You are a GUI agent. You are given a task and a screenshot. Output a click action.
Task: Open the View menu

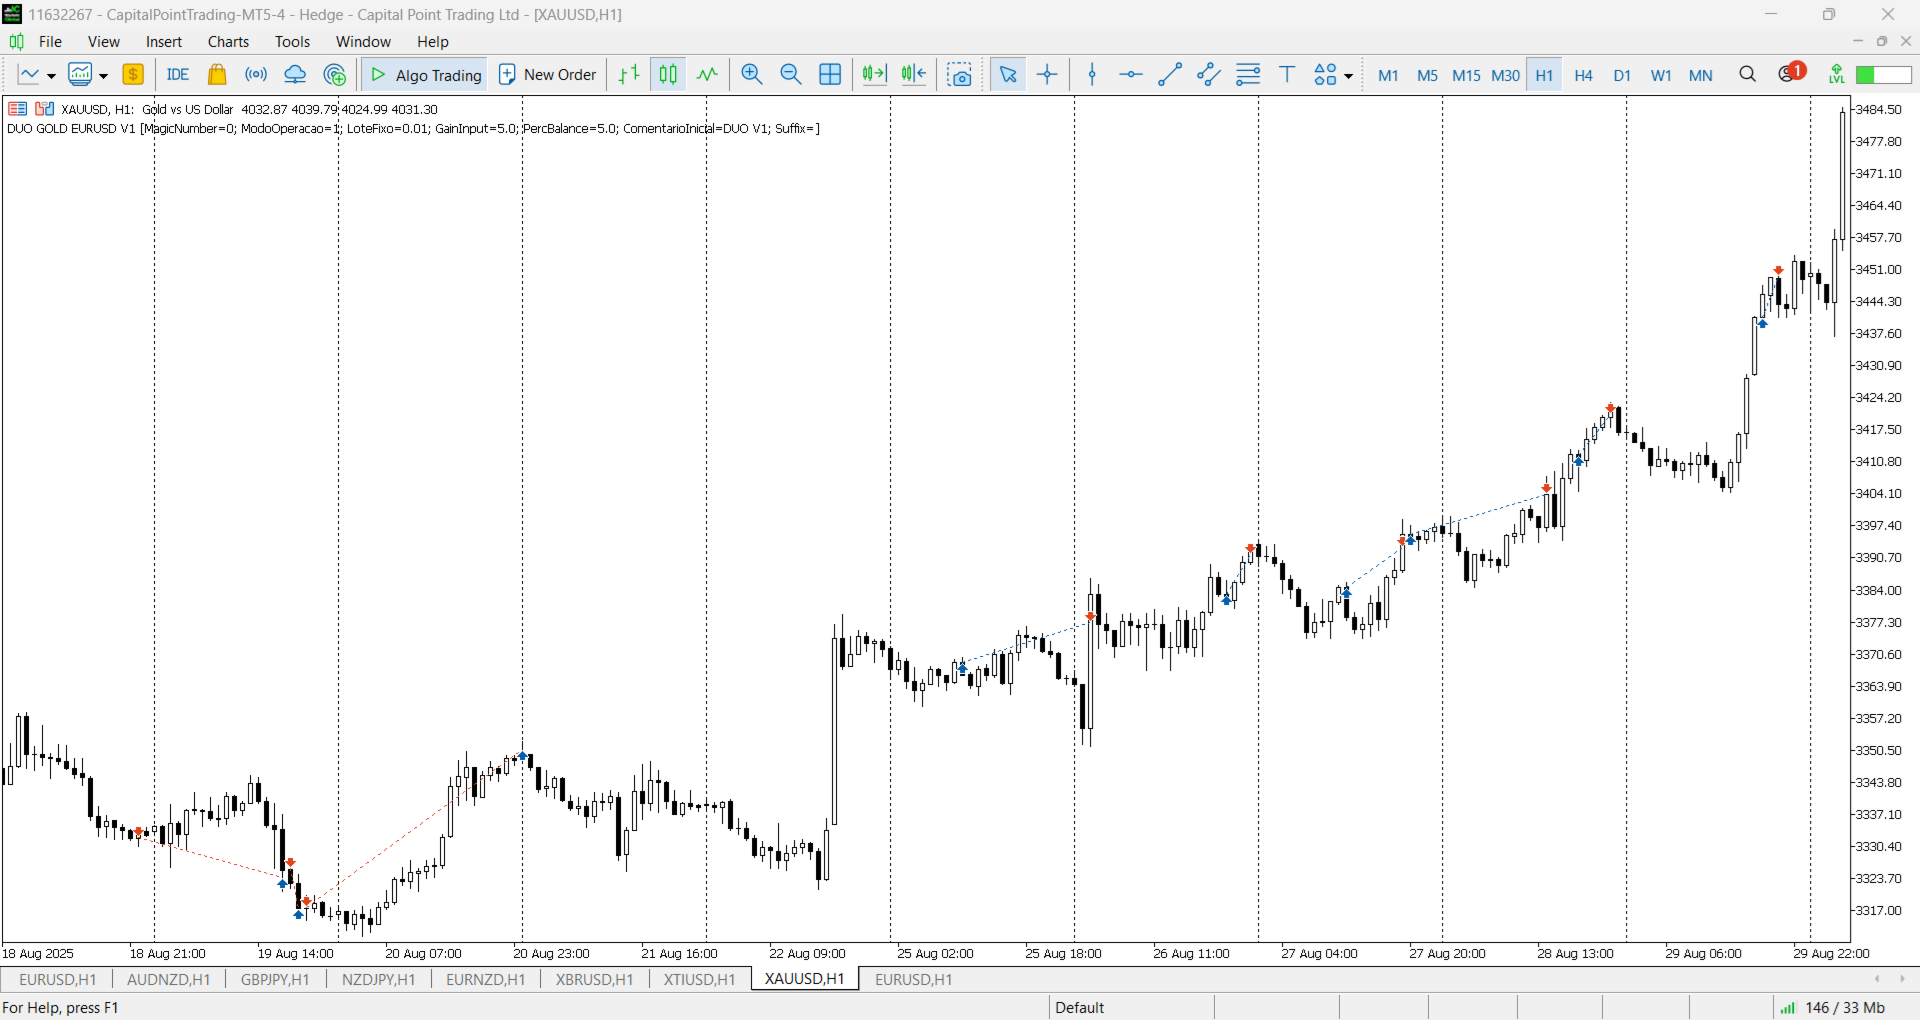(103, 42)
